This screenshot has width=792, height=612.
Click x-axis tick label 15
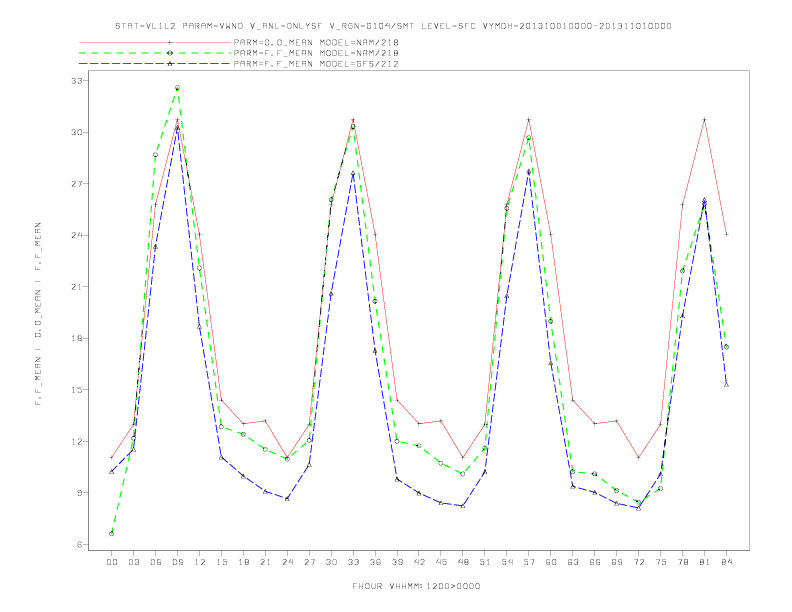coord(221,562)
